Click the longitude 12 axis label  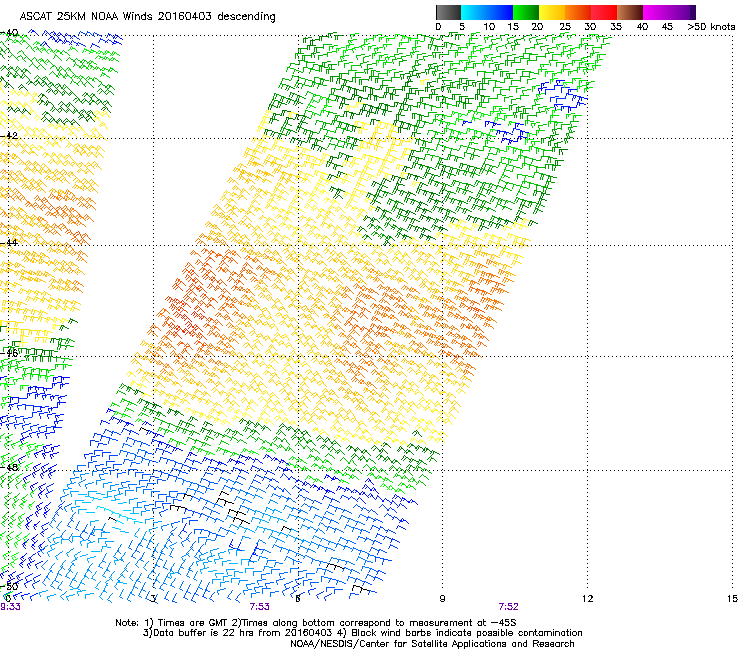(x=587, y=599)
